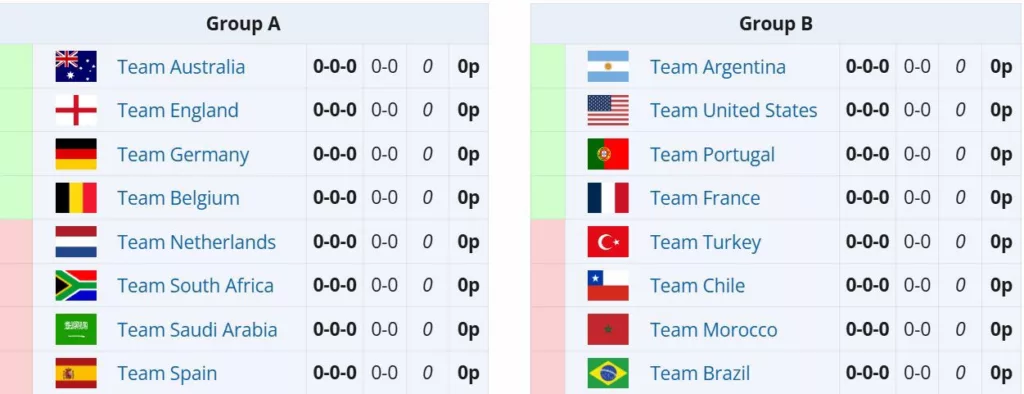Click the Argentina flag icon
Screen dimensions: 1024x394
[x=608, y=67]
